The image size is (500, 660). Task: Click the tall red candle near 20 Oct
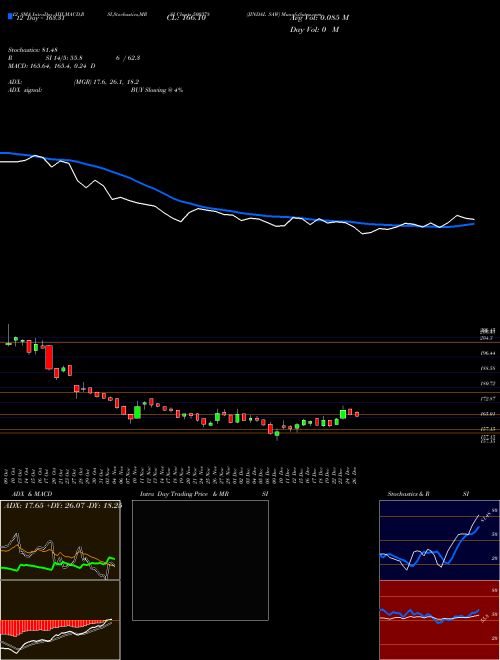coord(49,357)
